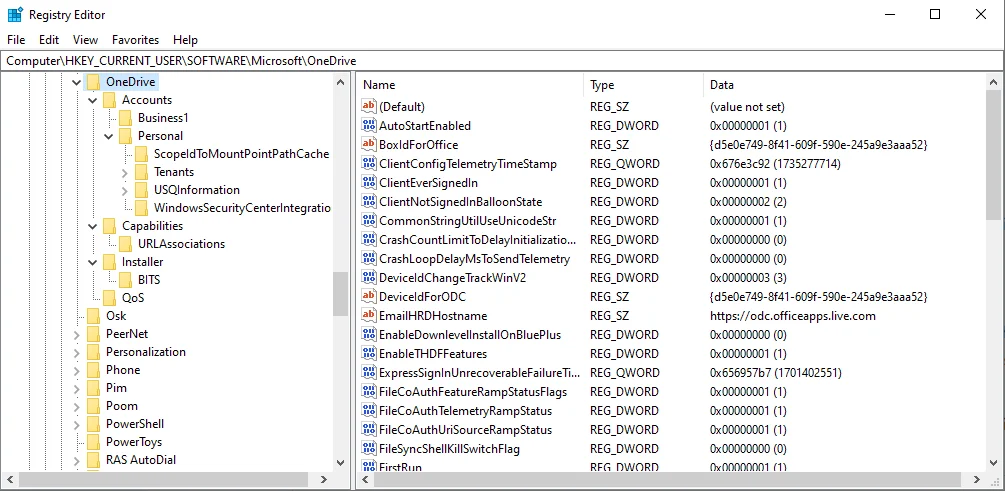Select the RAS AutoDial key
Screen dimensions: 1005x491
(140, 460)
